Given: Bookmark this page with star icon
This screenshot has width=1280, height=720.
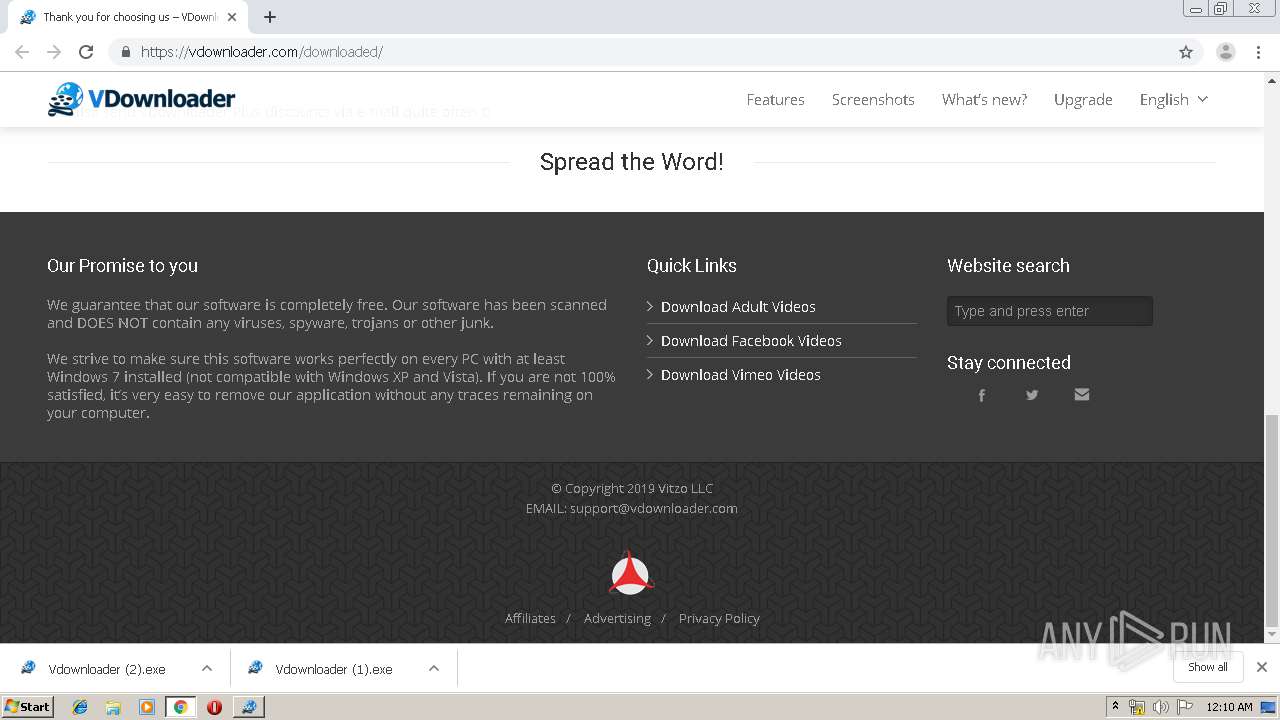Looking at the screenshot, I should 1186,52.
